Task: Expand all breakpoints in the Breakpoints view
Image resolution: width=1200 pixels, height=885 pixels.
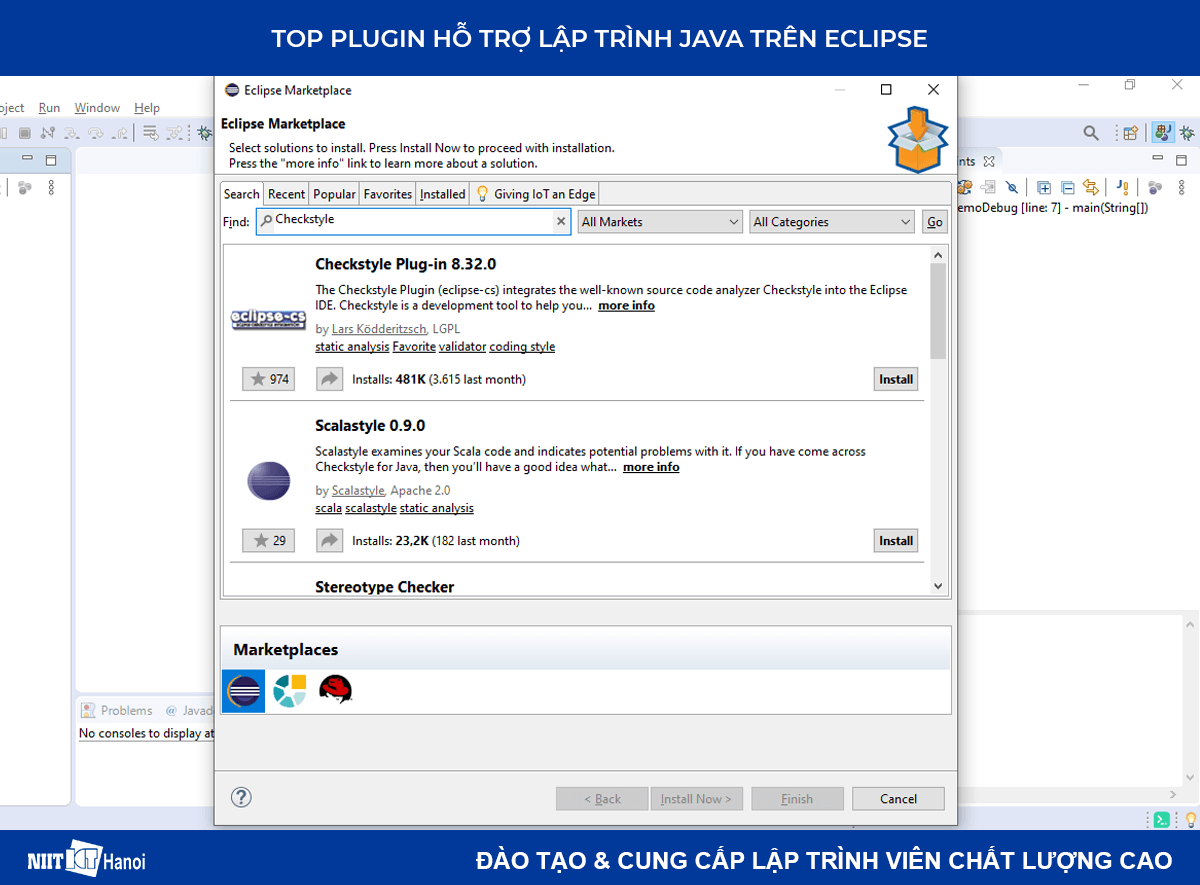Action: 1043,187
